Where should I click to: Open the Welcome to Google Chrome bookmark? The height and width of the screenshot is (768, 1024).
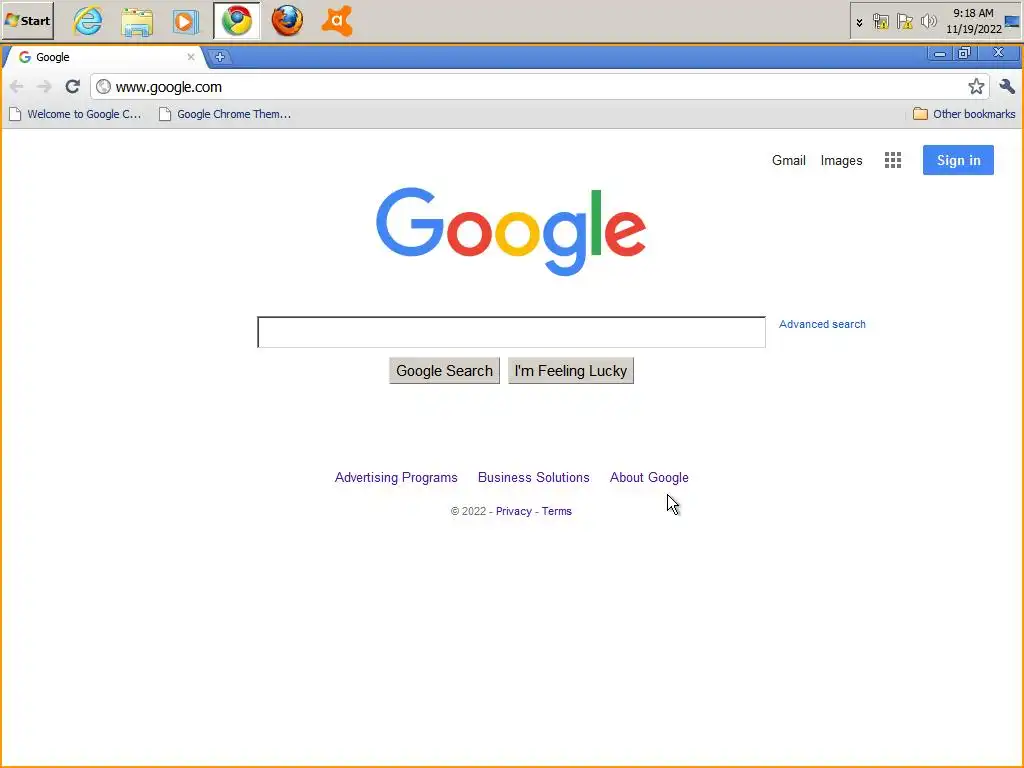[x=75, y=114]
